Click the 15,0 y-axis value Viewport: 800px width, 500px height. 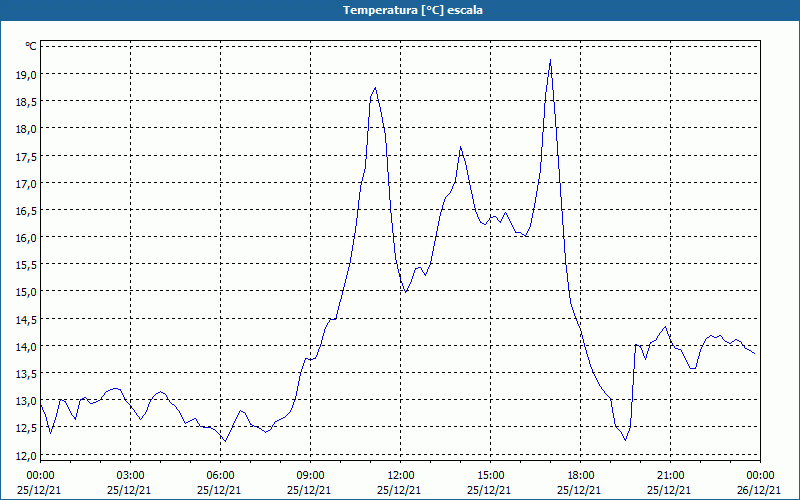27,292
